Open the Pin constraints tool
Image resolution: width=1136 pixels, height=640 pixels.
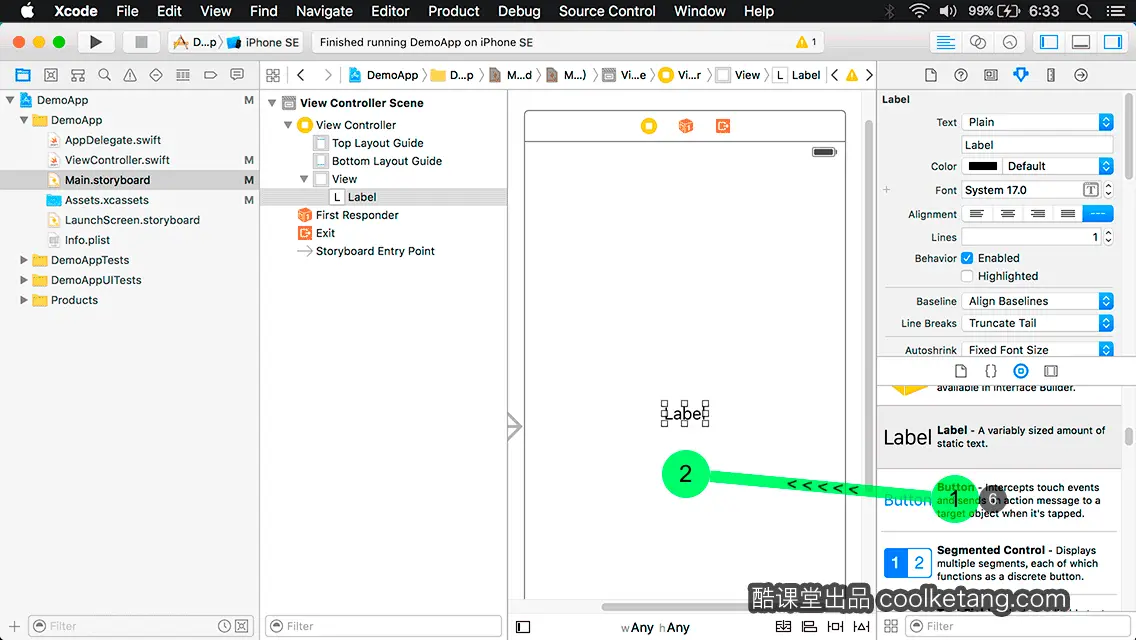click(x=835, y=626)
